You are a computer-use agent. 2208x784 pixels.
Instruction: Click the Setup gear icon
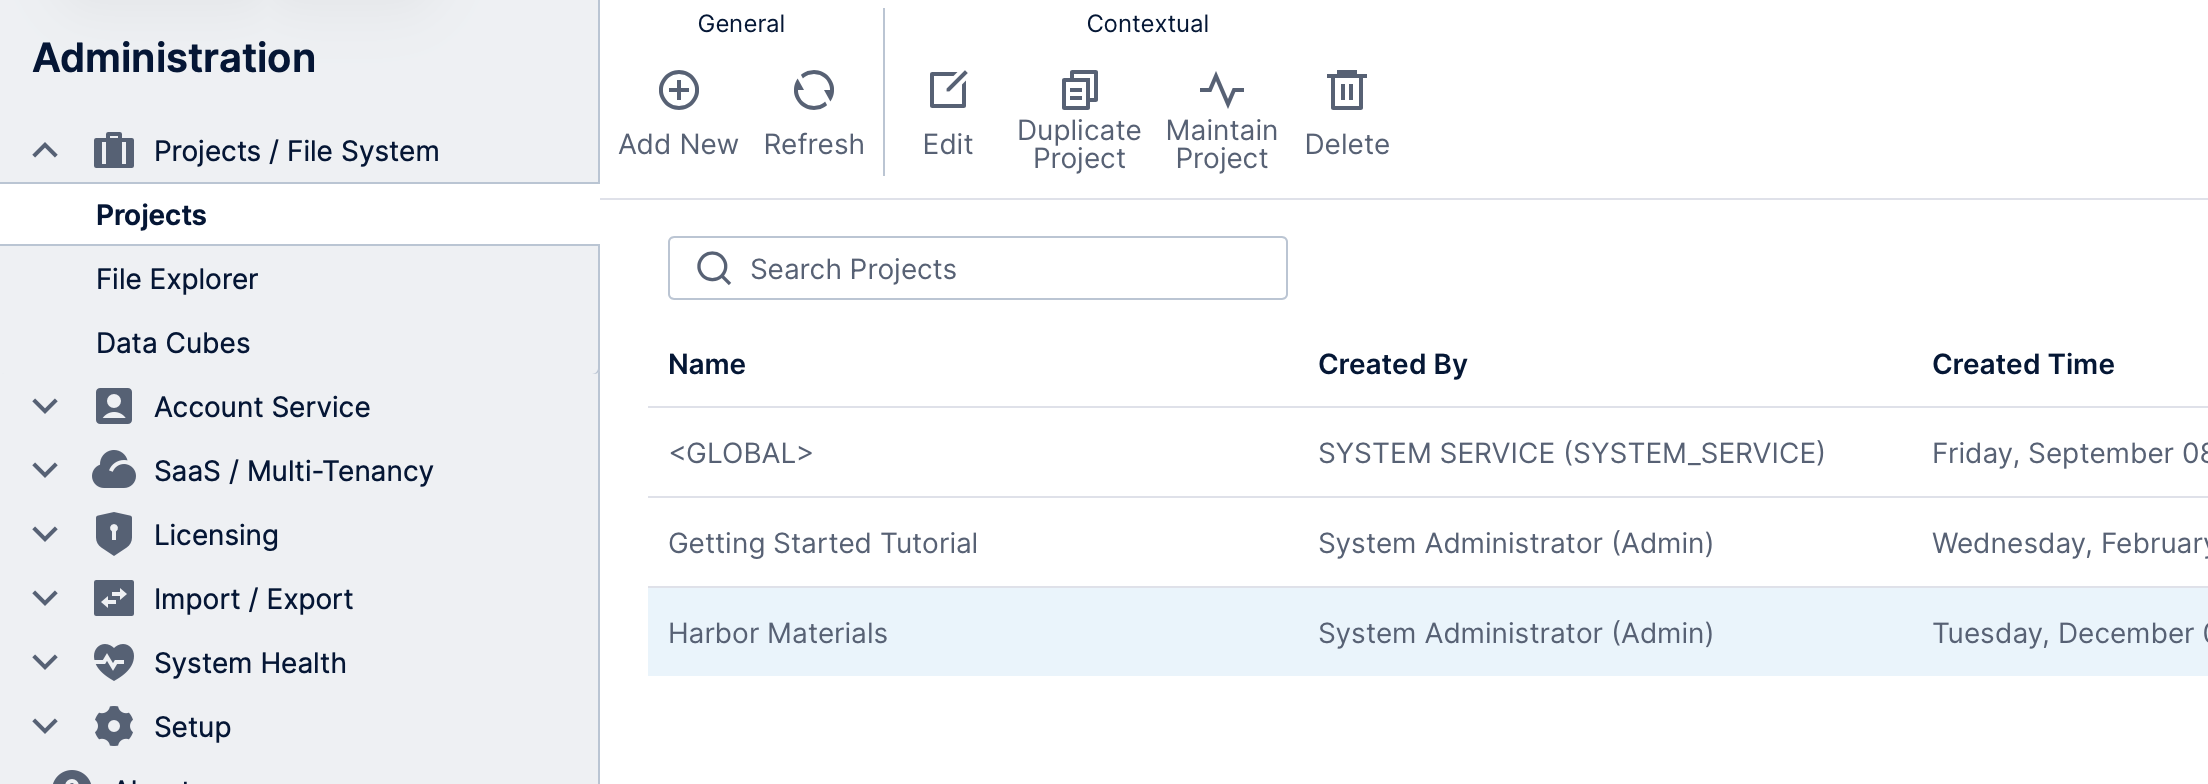coord(114,726)
